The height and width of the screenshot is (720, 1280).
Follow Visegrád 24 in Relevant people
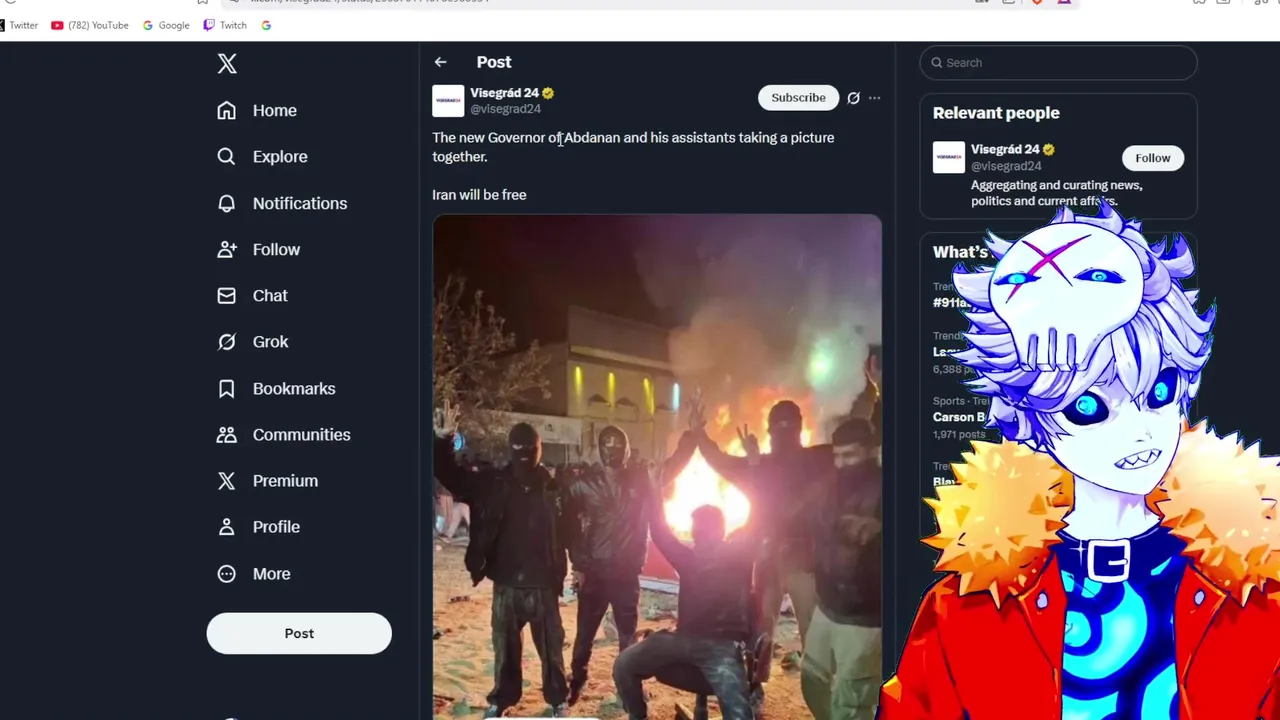coord(1152,158)
